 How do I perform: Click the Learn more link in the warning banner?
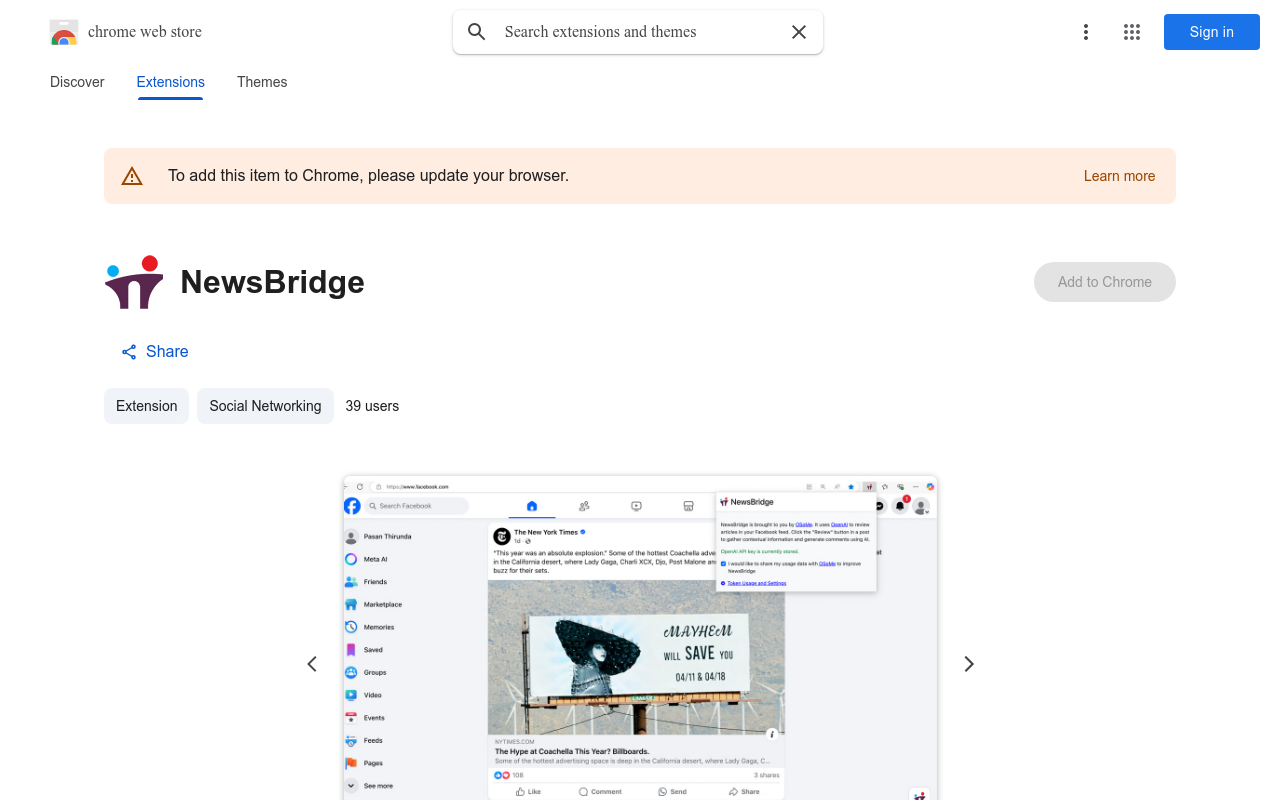(1119, 176)
